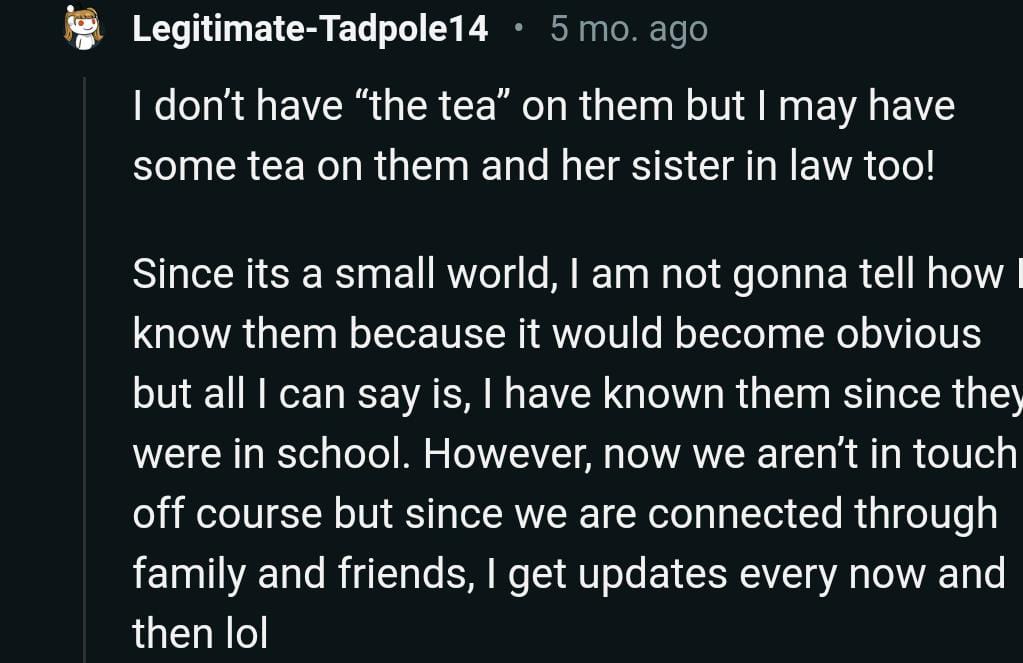
Task: Click the word "However" in the comment
Action: point(500,453)
